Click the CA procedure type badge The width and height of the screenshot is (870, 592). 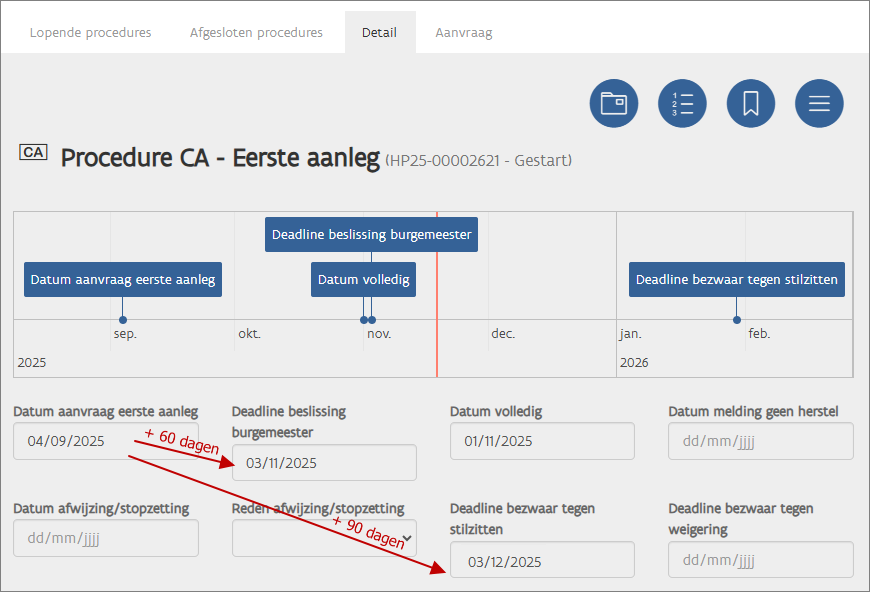coord(33,153)
